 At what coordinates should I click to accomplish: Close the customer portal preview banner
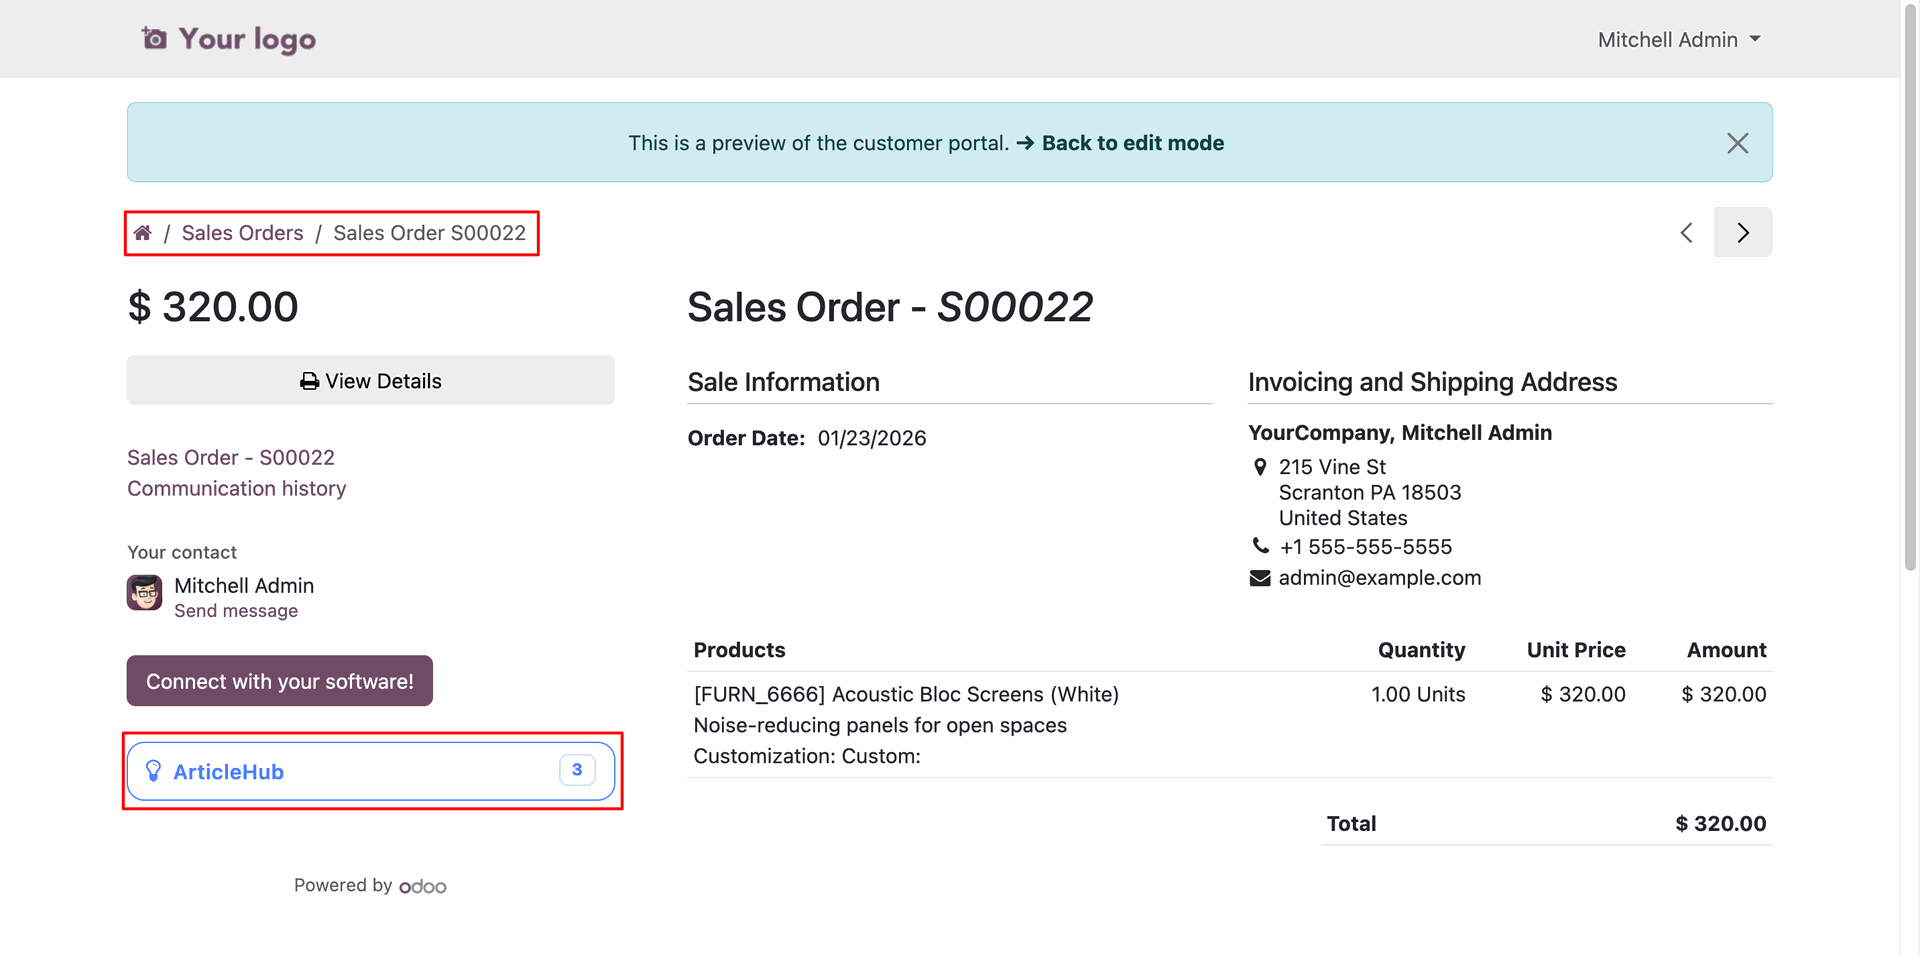coord(1737,143)
